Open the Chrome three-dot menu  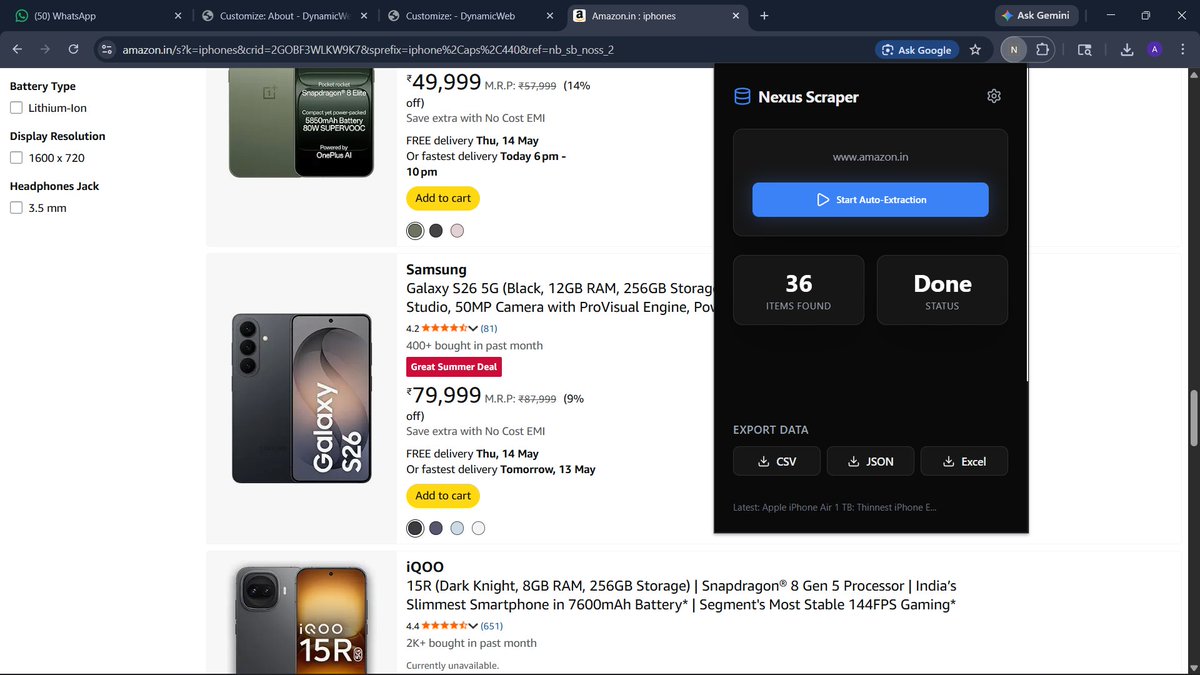(x=1181, y=49)
